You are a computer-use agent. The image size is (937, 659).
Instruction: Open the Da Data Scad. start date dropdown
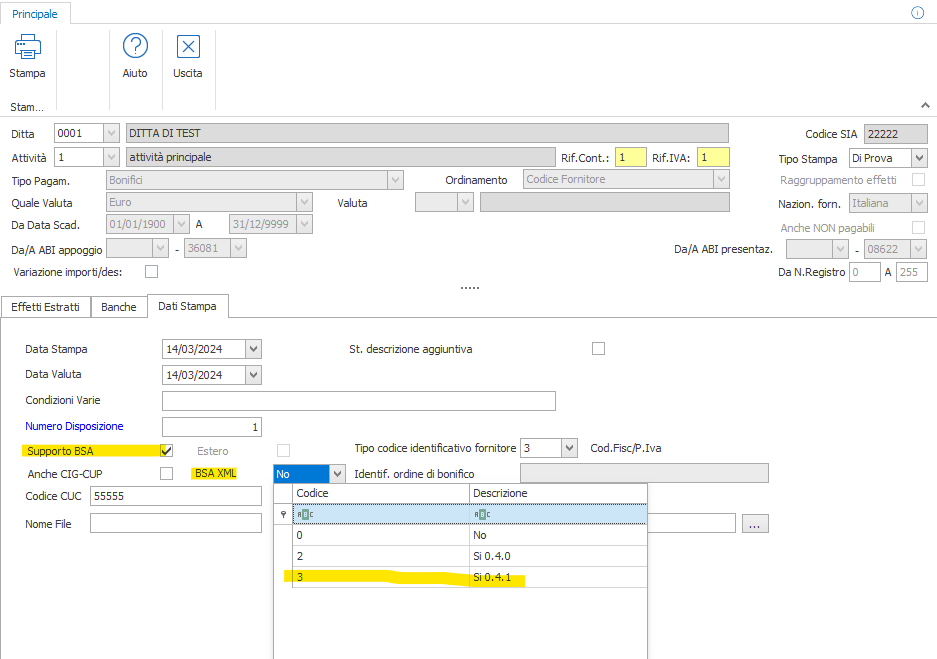click(182, 224)
